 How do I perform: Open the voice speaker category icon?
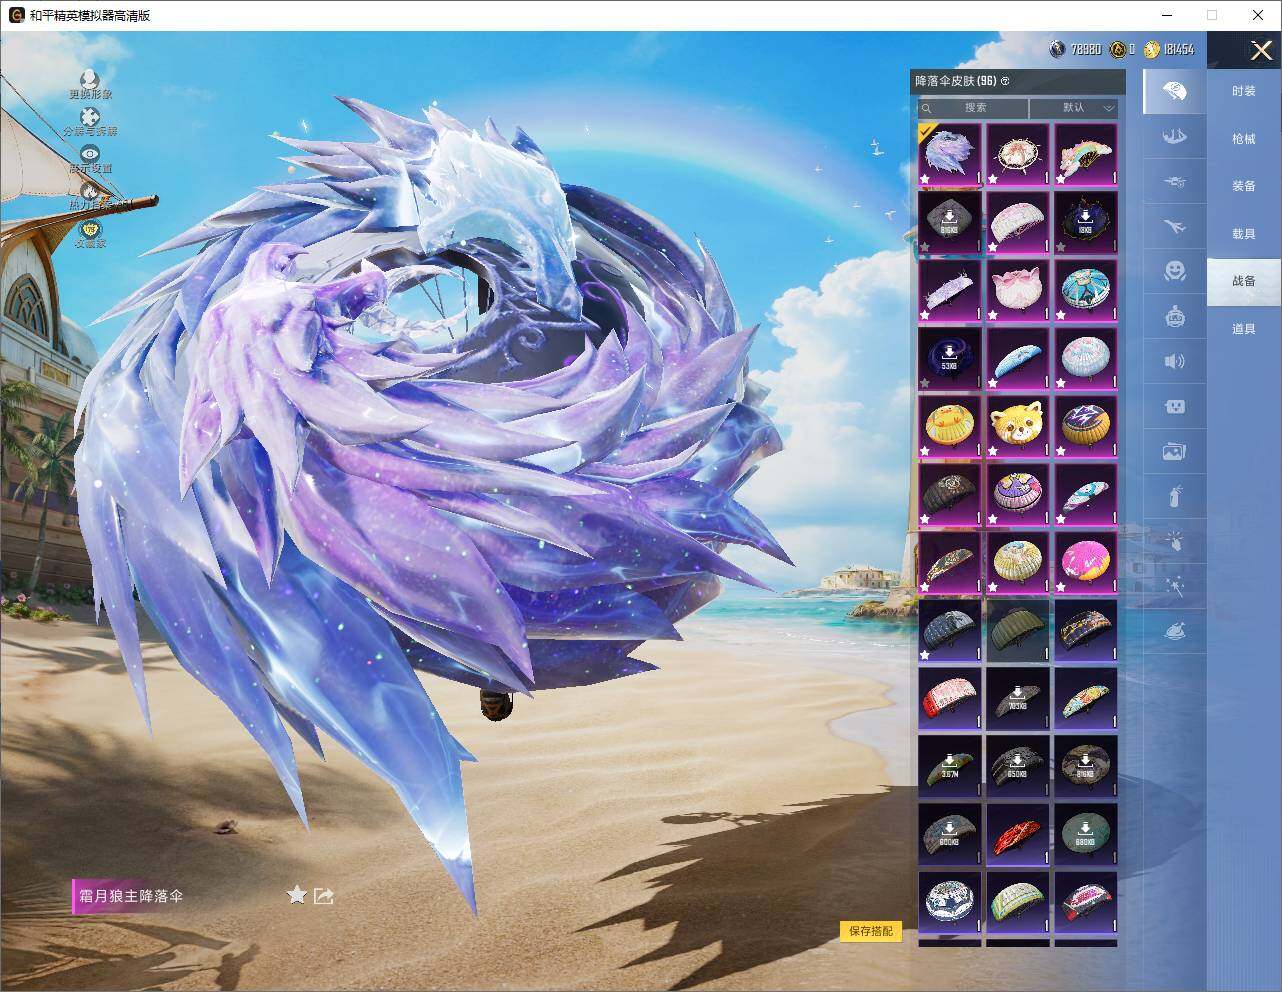(1174, 361)
